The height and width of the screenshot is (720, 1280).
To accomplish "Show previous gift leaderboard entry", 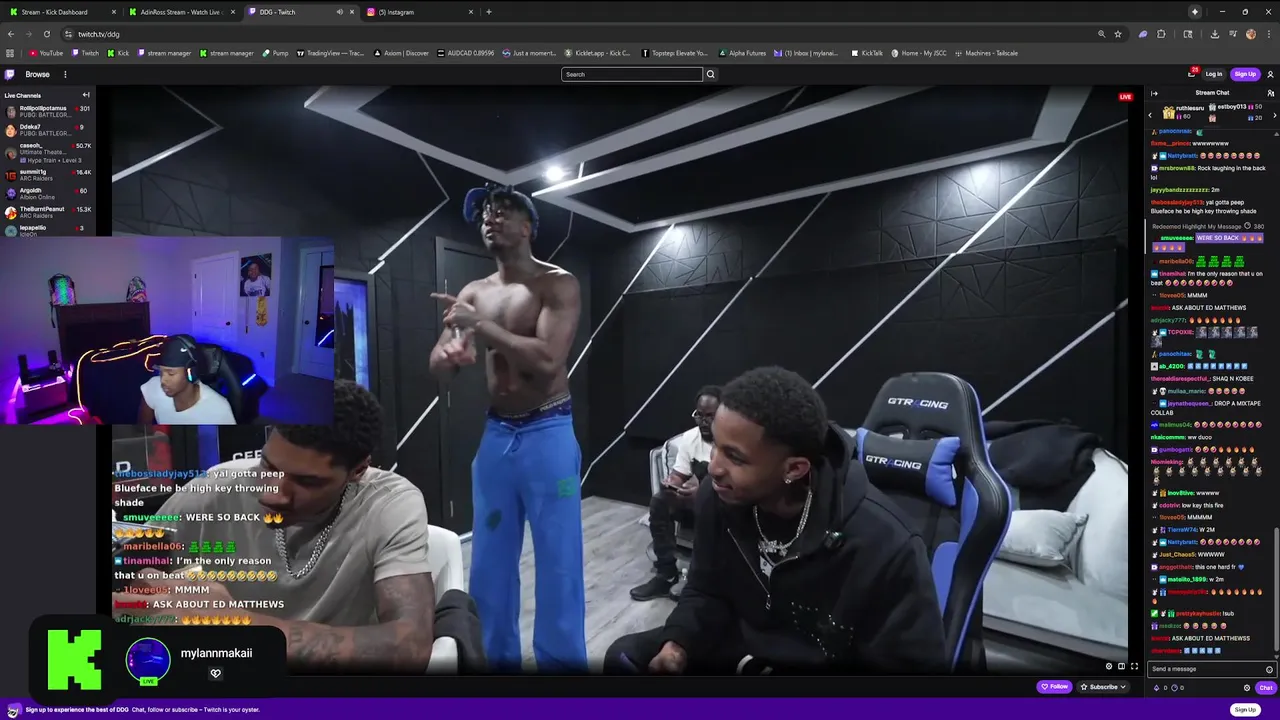I will click(1150, 116).
